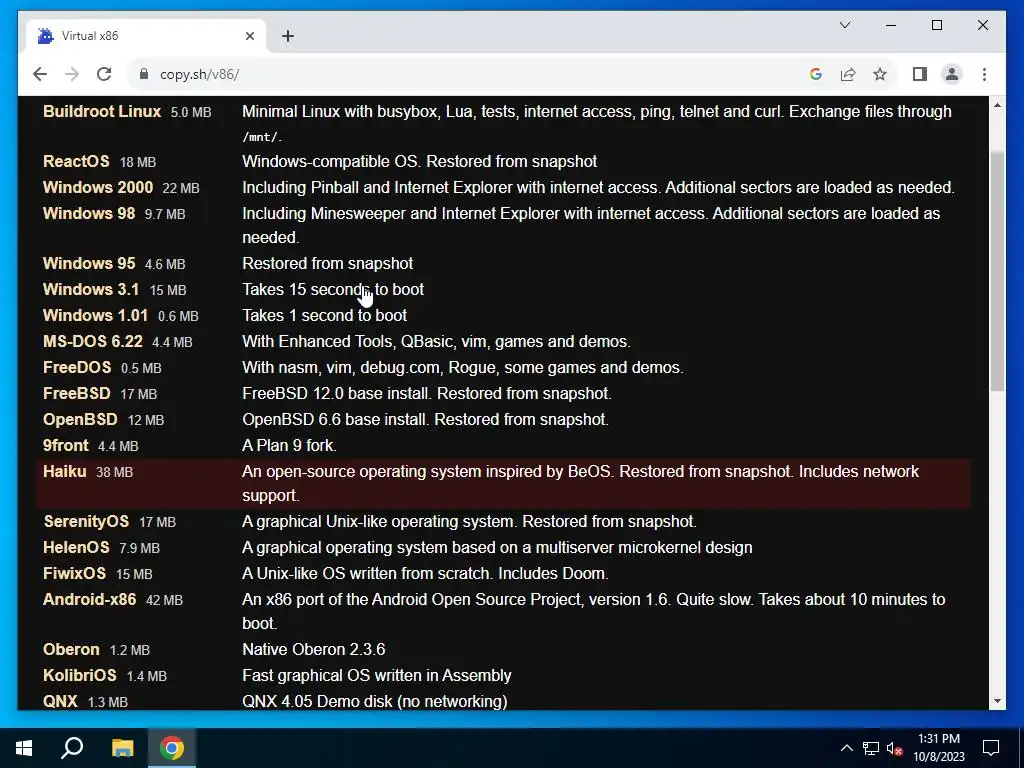Open the notification center icon
Viewport: 1024px width, 768px height.
click(991, 748)
